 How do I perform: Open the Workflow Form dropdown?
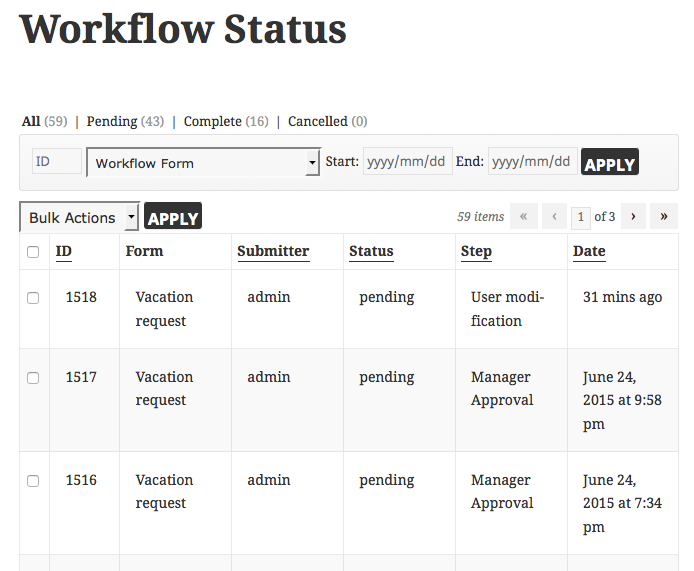203,163
